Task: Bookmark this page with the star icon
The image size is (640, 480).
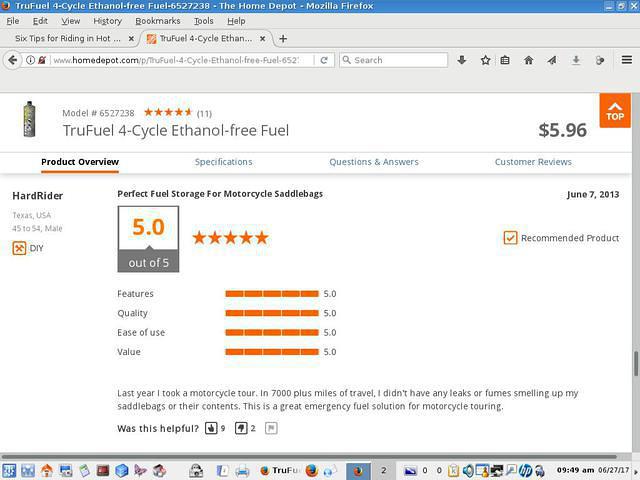Action: pyautogui.click(x=485, y=60)
